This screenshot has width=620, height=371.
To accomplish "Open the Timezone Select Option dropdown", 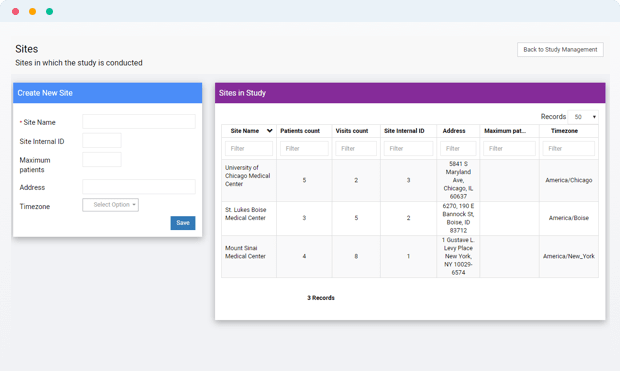I will click(110, 205).
